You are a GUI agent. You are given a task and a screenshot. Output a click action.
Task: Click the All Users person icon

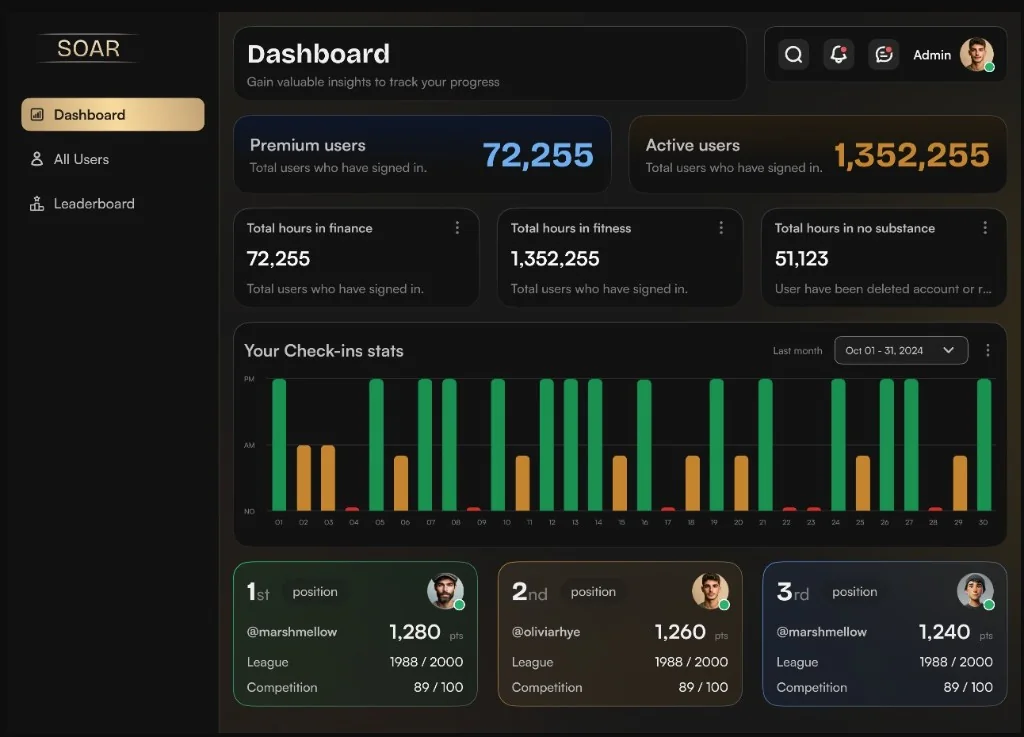[x=37, y=159]
